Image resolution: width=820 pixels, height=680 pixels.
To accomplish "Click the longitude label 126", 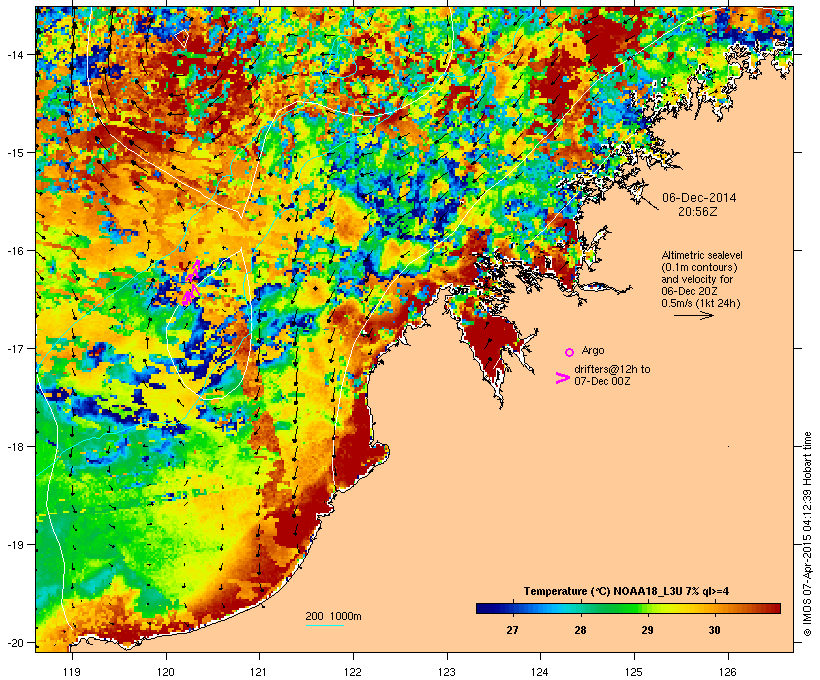I will point(728,672).
